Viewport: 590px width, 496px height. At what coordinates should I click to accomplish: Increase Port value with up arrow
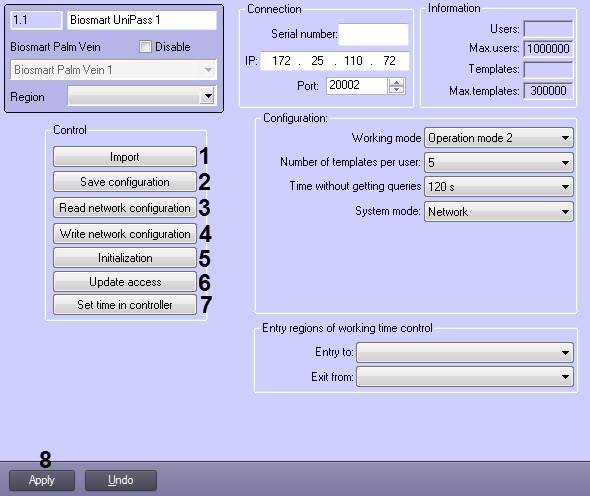click(396, 82)
